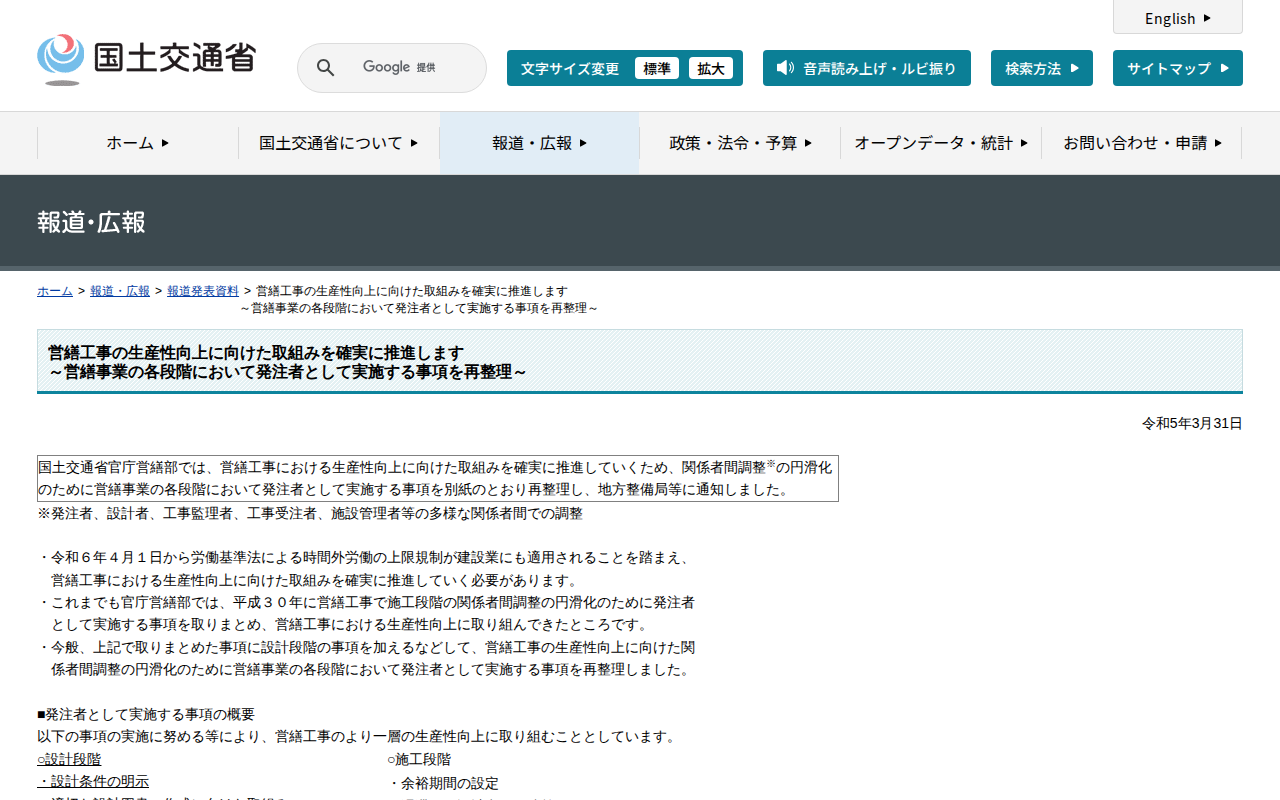Screen dimensions: 1280x800
Task: Click the ○設計段階 underlined heading
Action: pyautogui.click(x=69, y=760)
